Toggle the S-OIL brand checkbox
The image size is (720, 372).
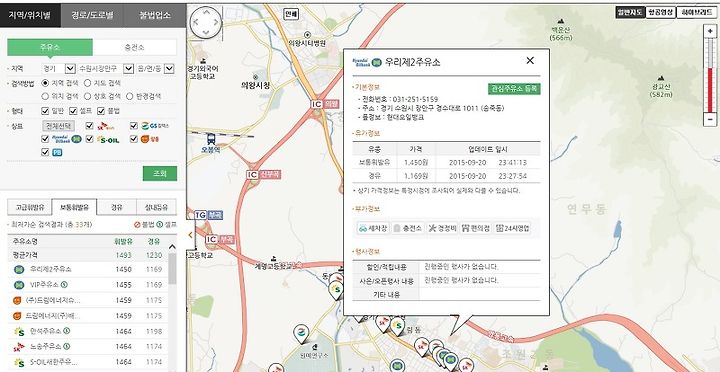click(x=90, y=139)
